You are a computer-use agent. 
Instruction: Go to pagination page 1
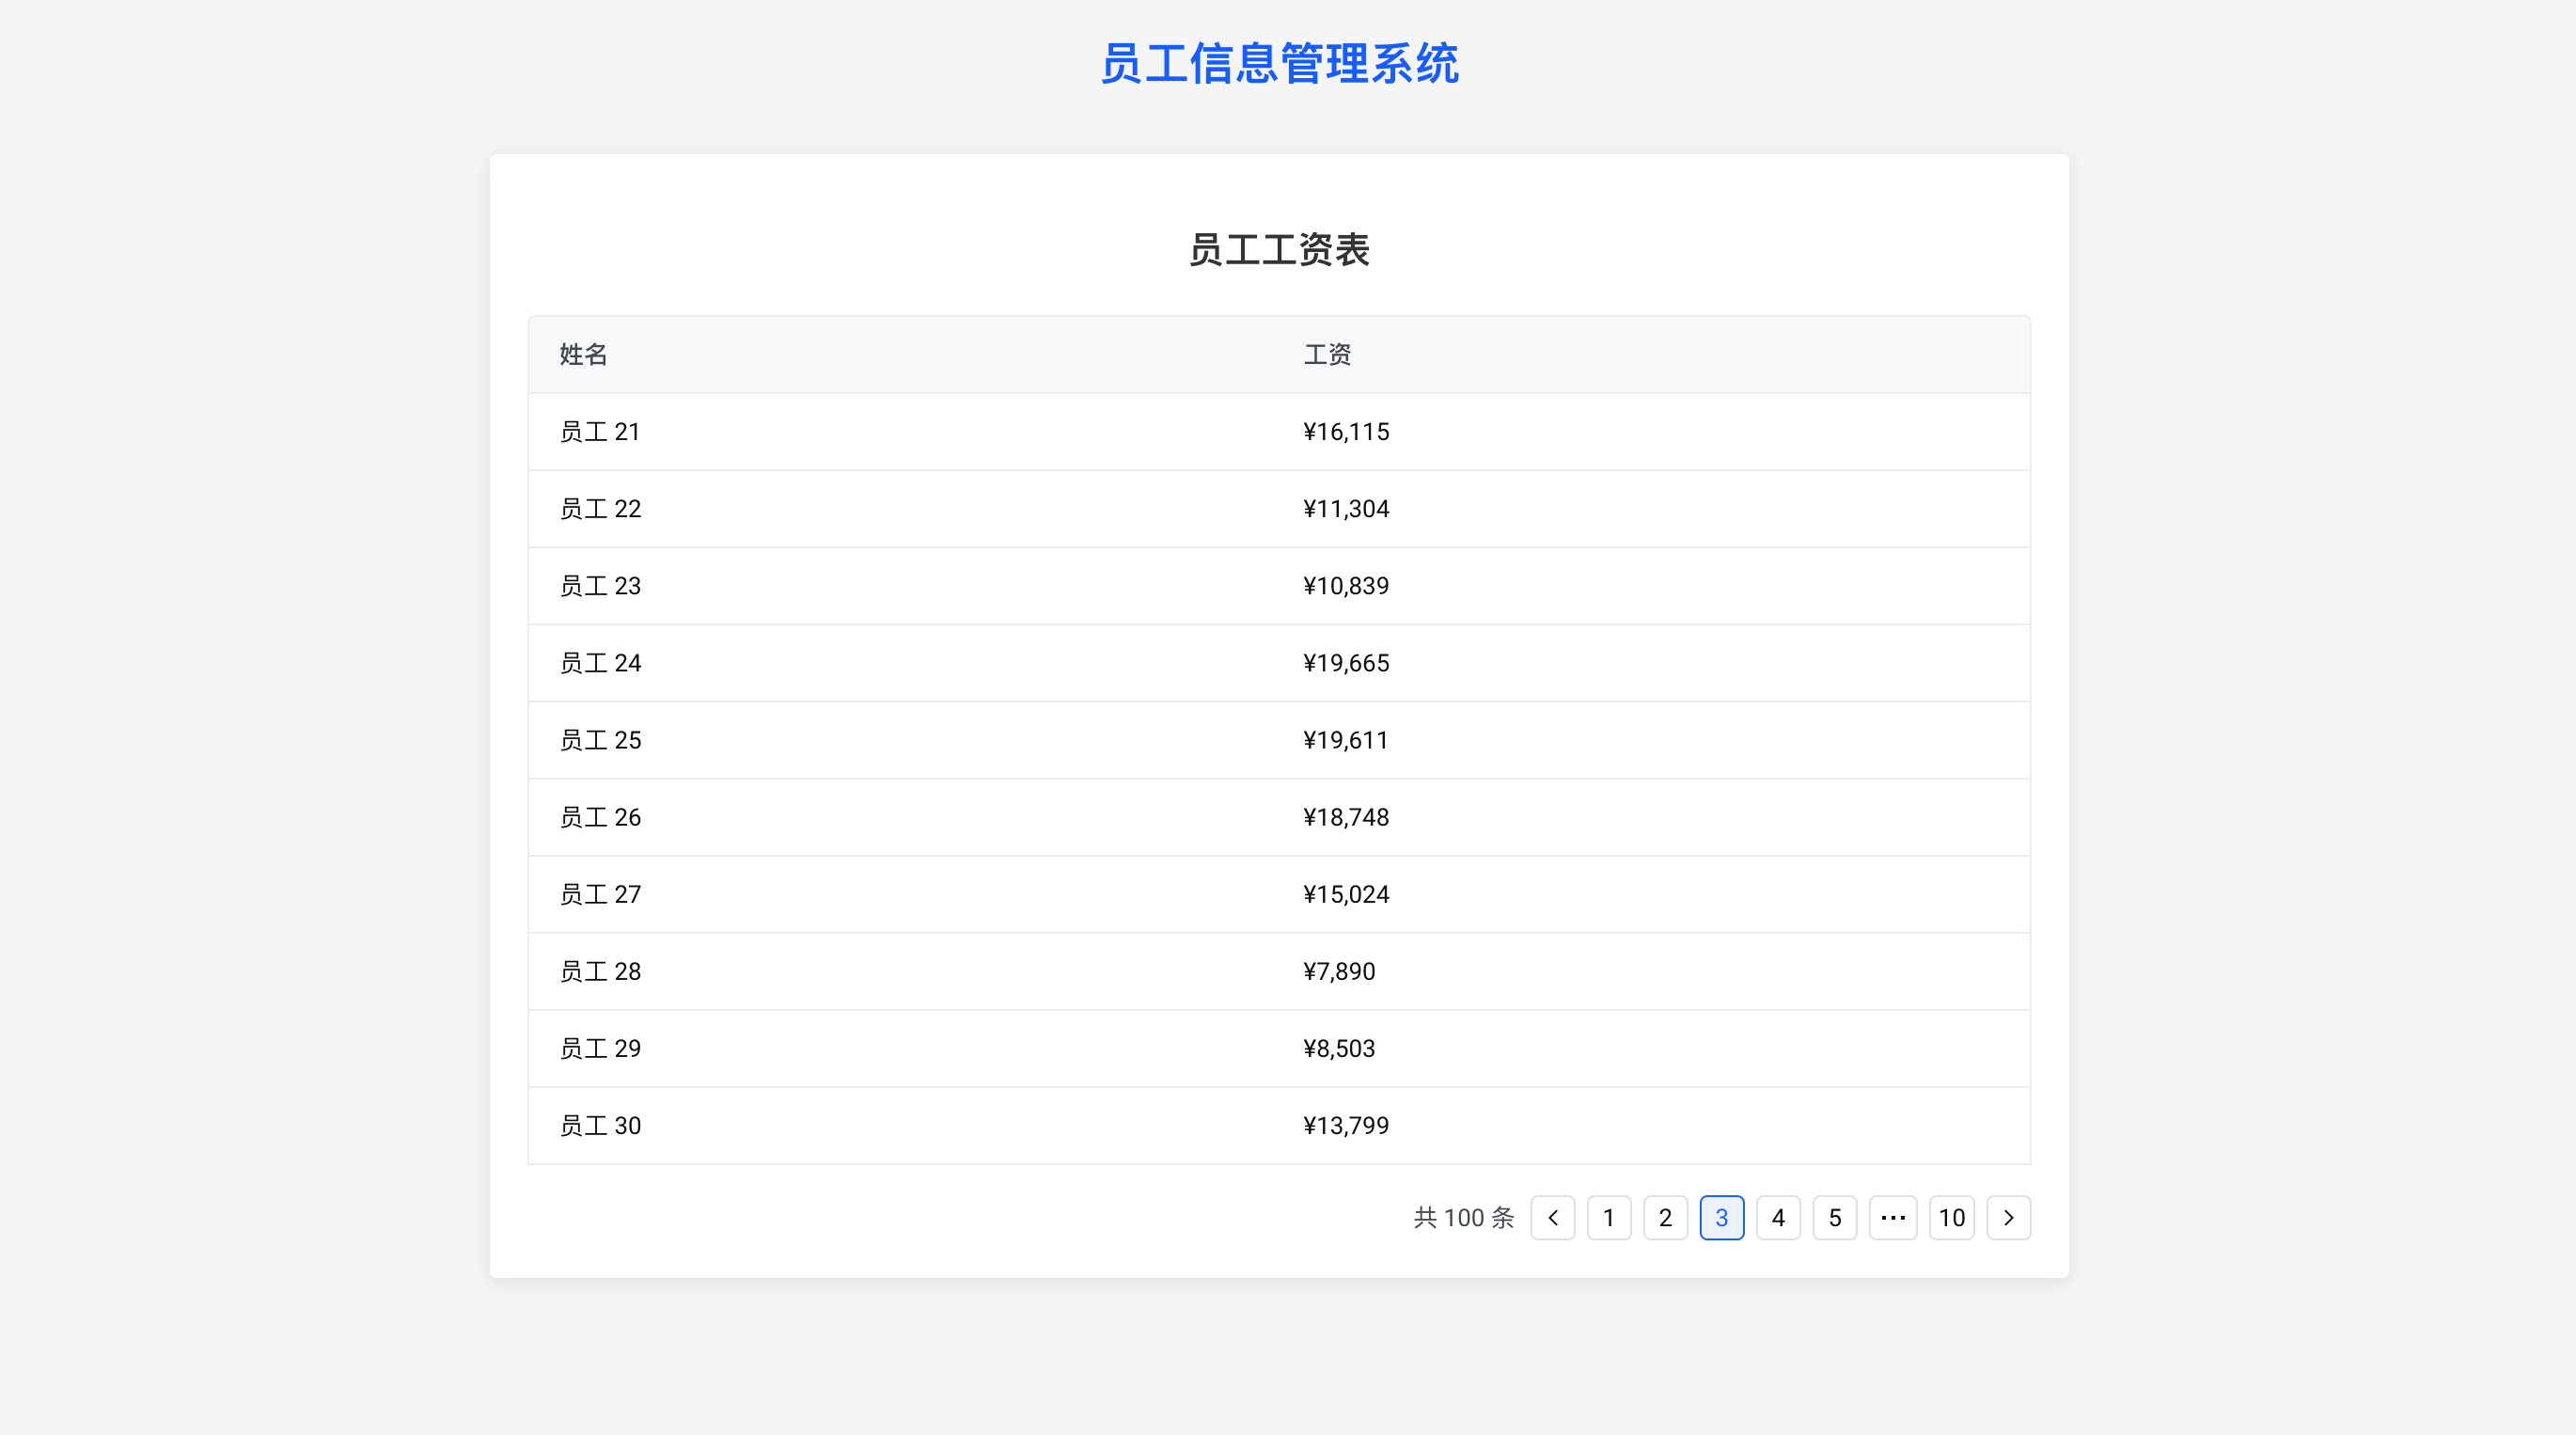click(x=1608, y=1217)
